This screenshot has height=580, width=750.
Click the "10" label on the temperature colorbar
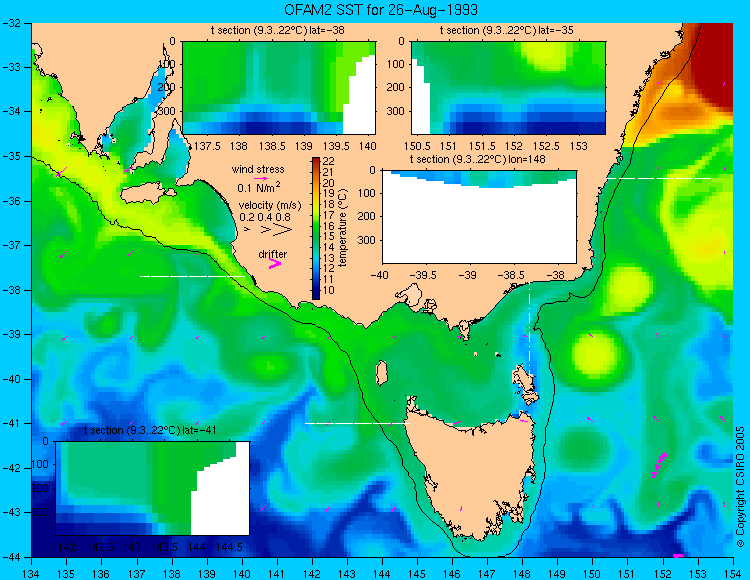(x=329, y=290)
